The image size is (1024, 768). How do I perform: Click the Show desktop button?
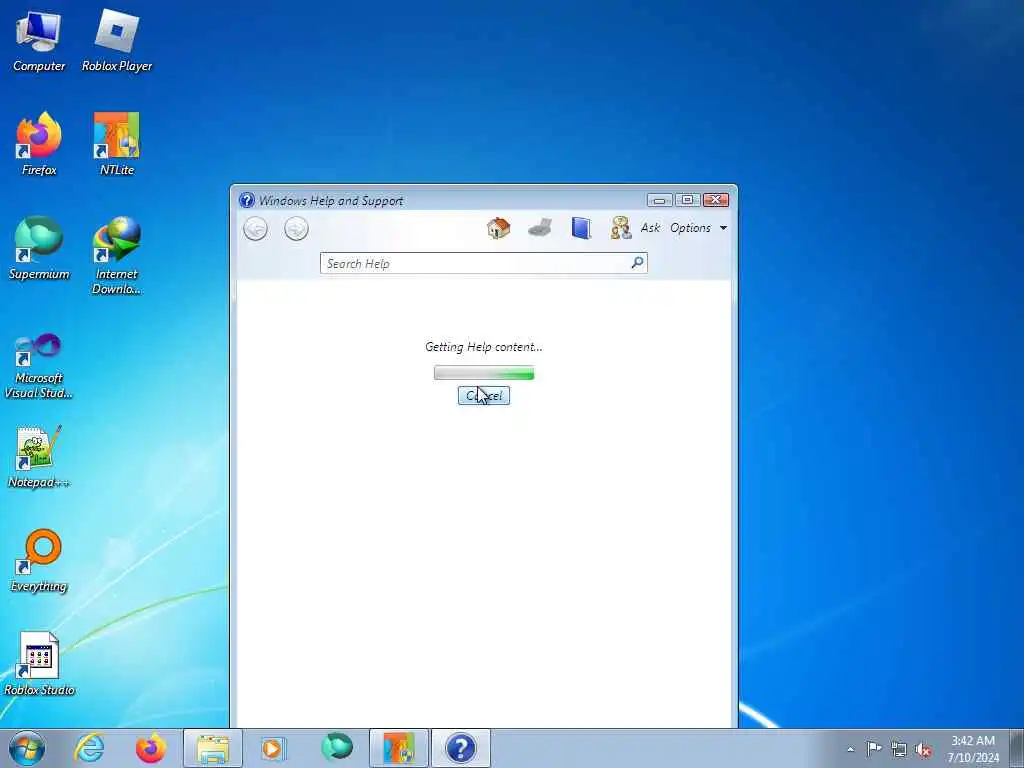(x=1016, y=748)
